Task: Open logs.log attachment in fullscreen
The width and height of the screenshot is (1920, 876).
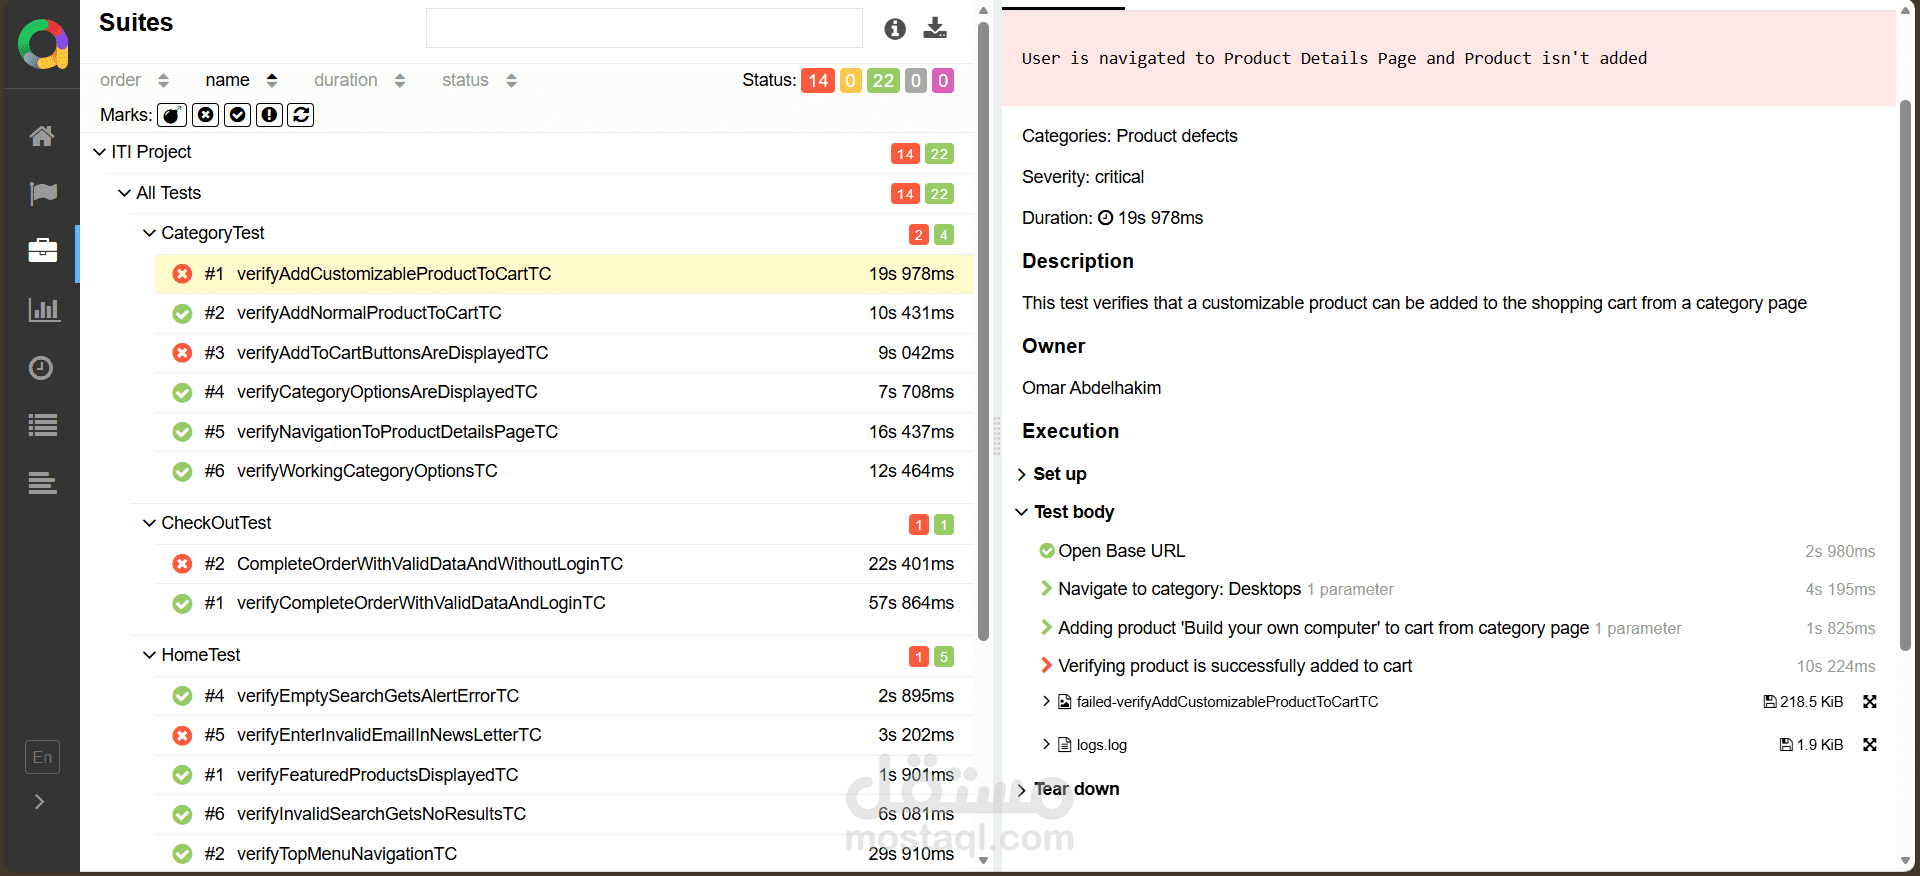Action: pos(1869,745)
